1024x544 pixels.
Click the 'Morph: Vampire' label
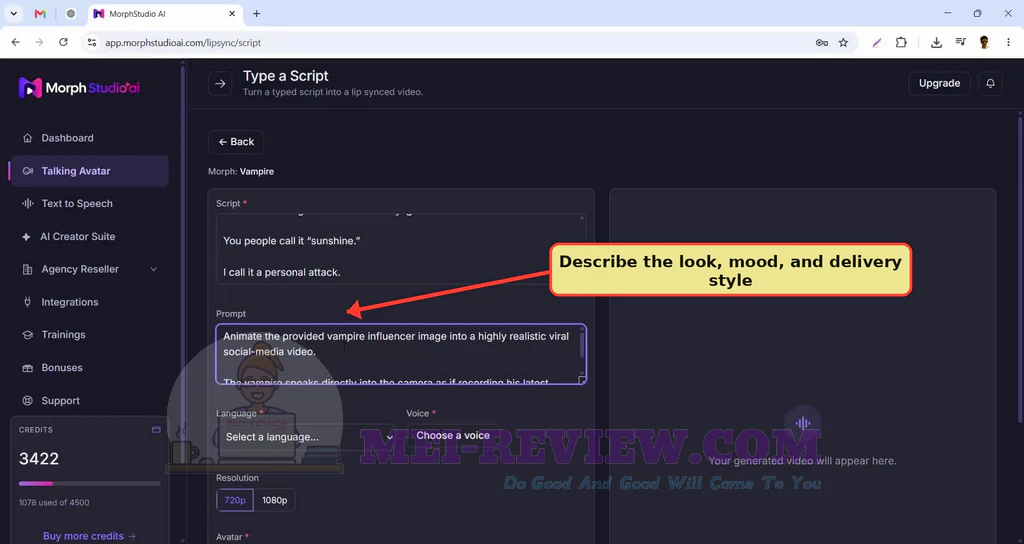click(x=241, y=171)
